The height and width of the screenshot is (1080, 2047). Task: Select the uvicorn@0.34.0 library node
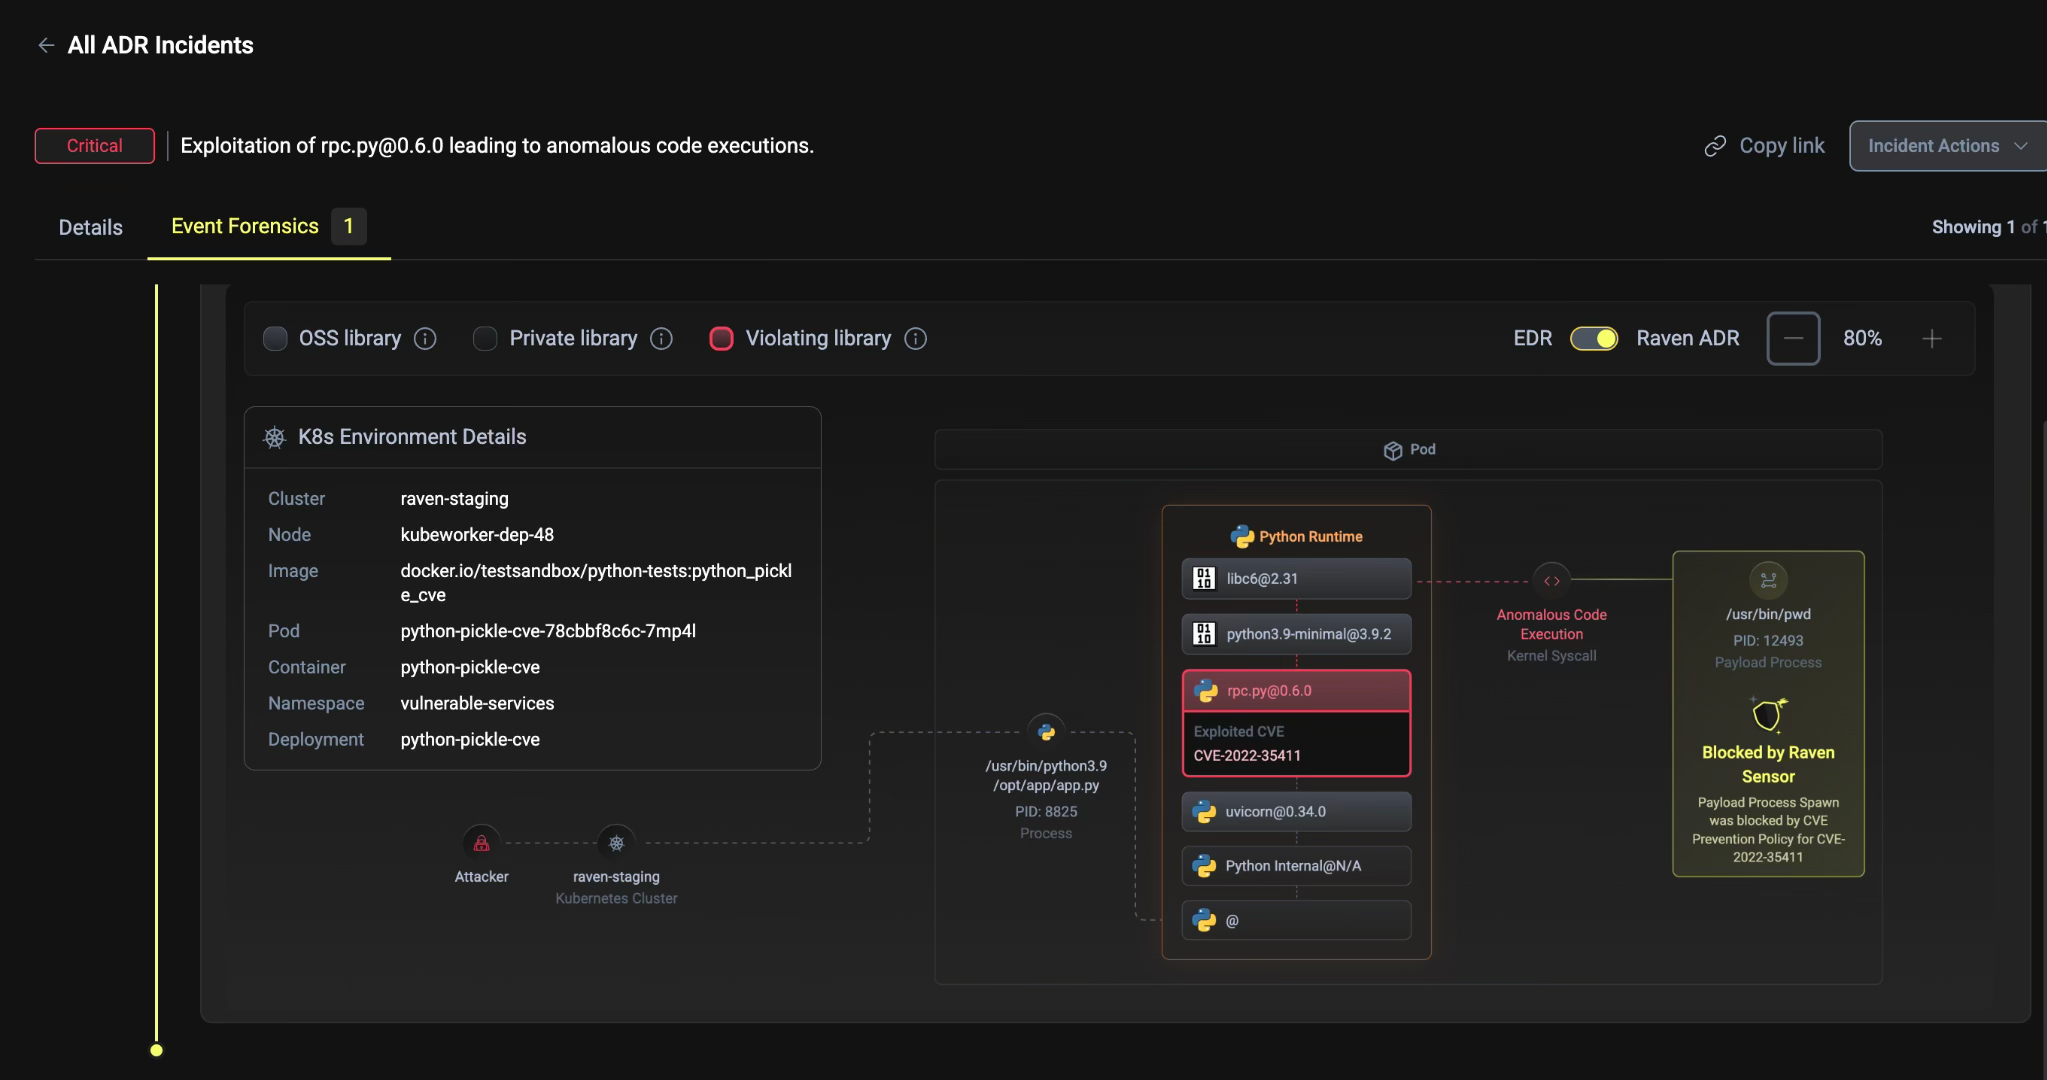click(1296, 812)
